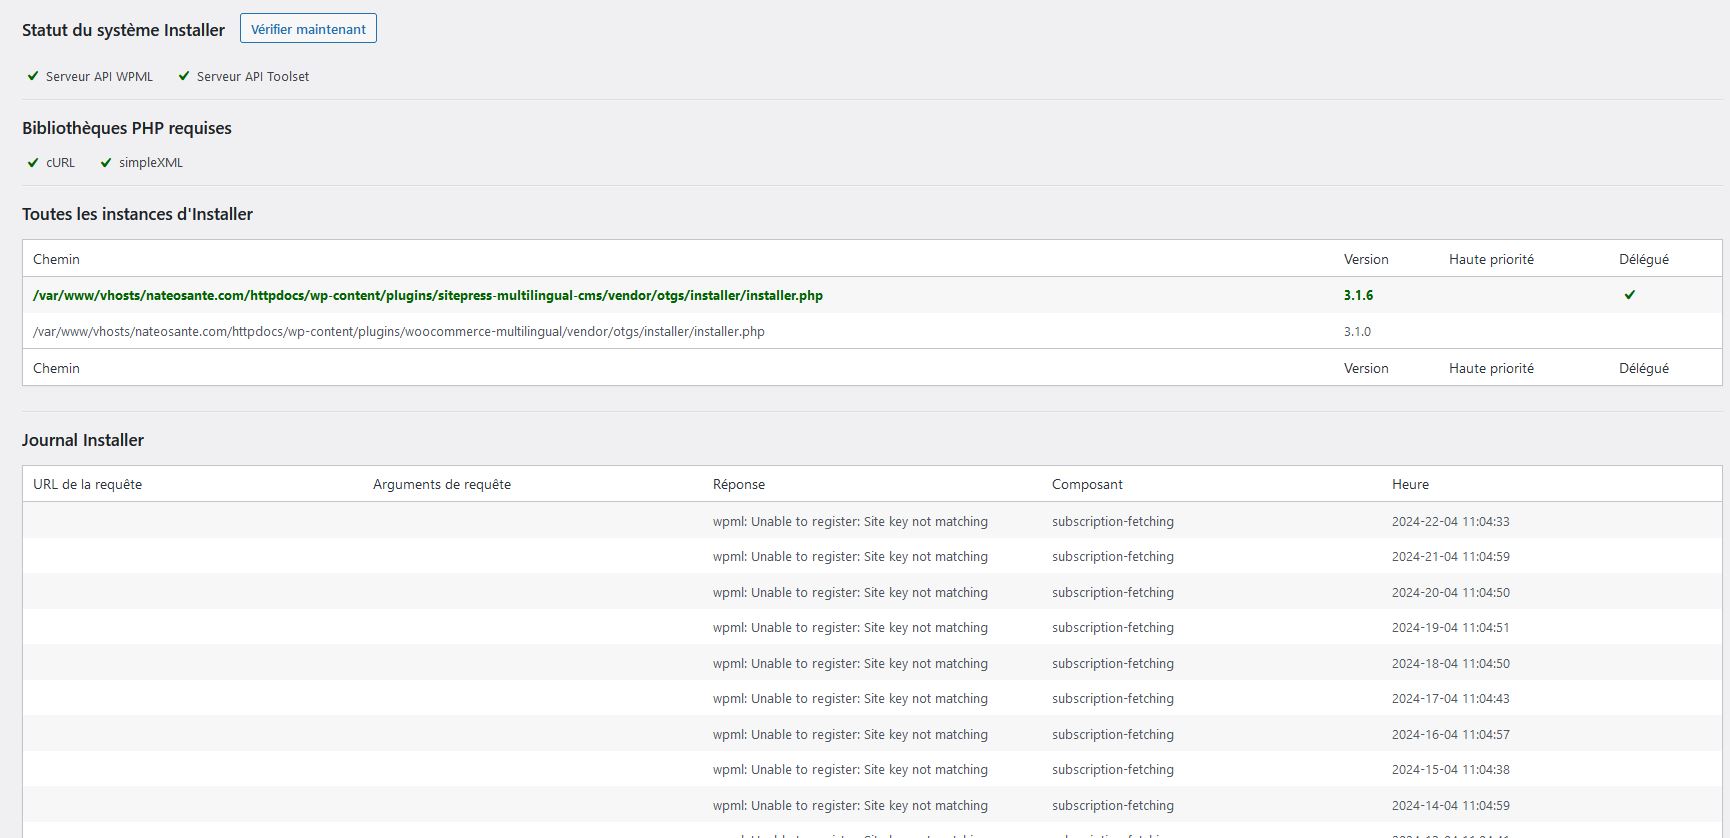Click version number 3.1.6
The image size is (1730, 838).
click(x=1358, y=295)
